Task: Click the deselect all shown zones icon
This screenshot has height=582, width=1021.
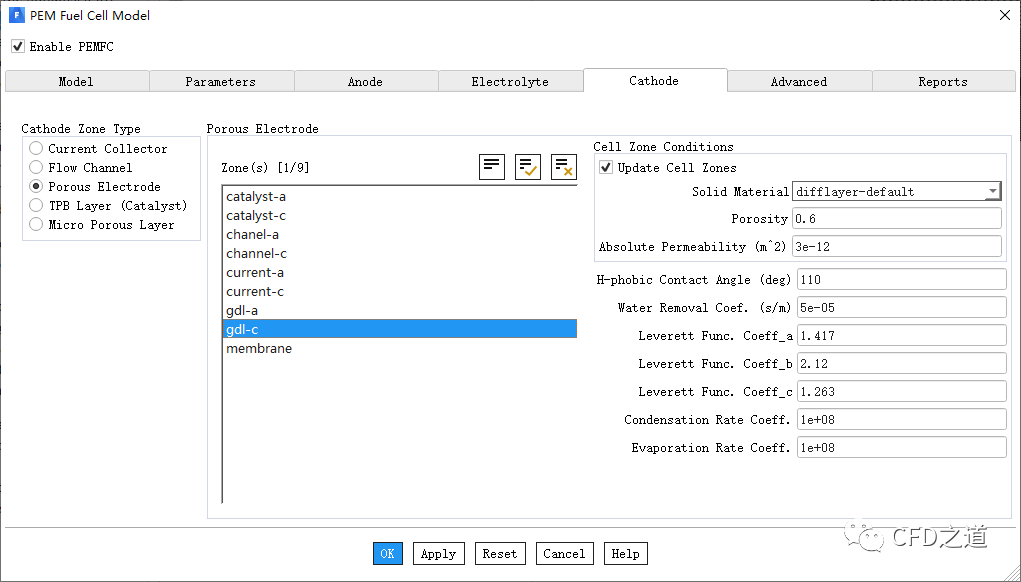Action: point(563,167)
